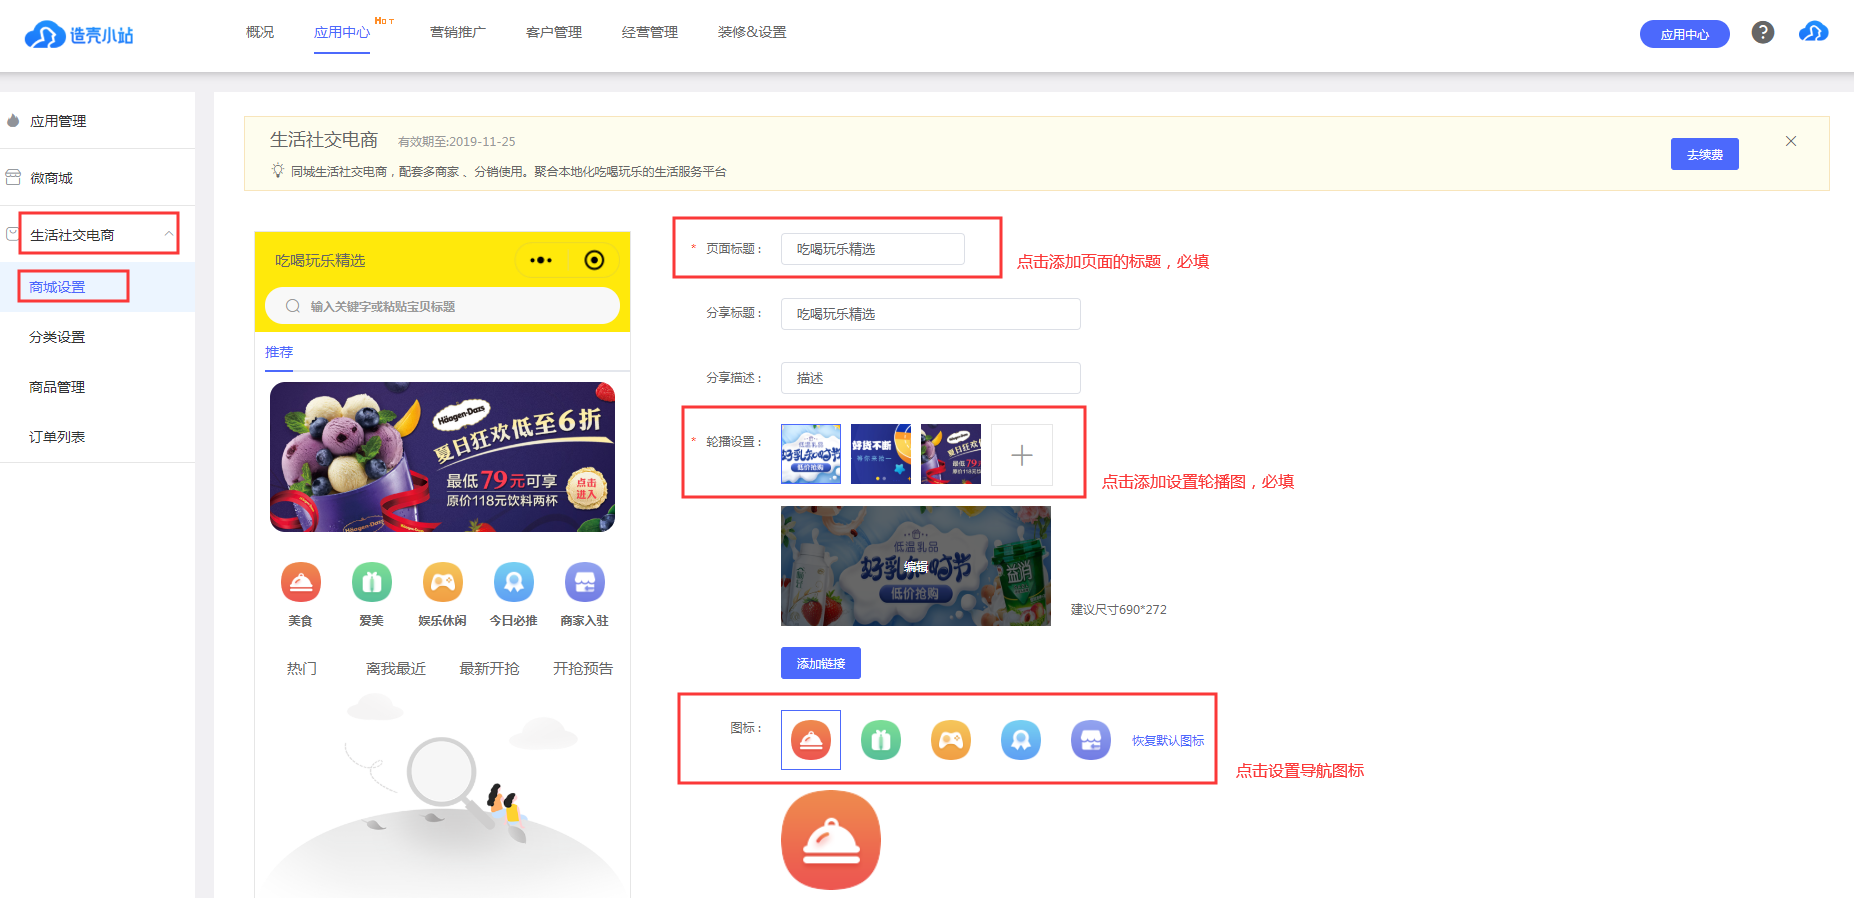1854x898 pixels.
Task: Open 分类设置 in the sidebar
Action: (57, 337)
